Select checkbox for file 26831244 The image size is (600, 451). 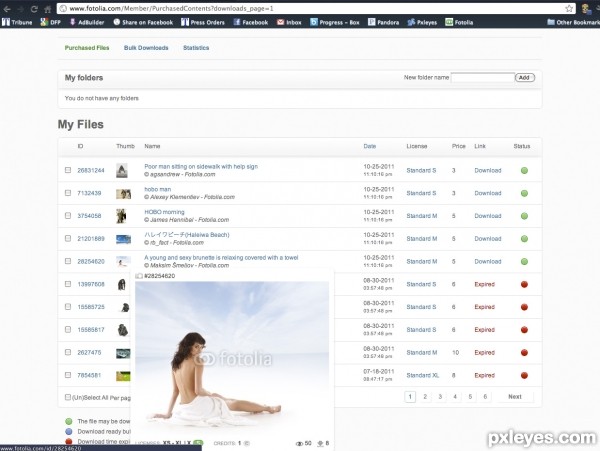(68, 170)
